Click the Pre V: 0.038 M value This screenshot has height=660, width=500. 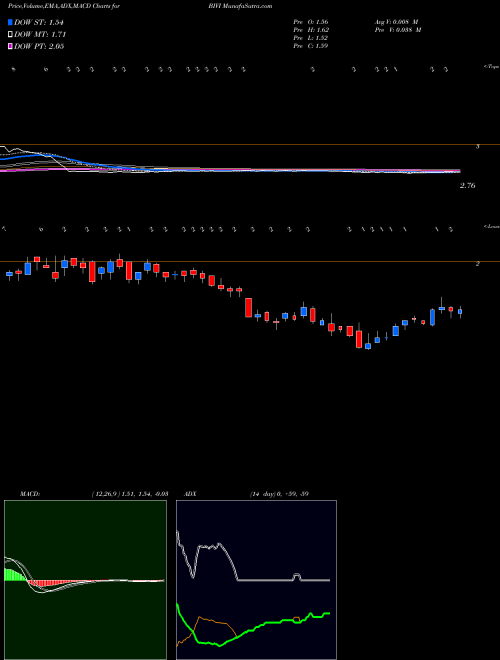point(397,30)
